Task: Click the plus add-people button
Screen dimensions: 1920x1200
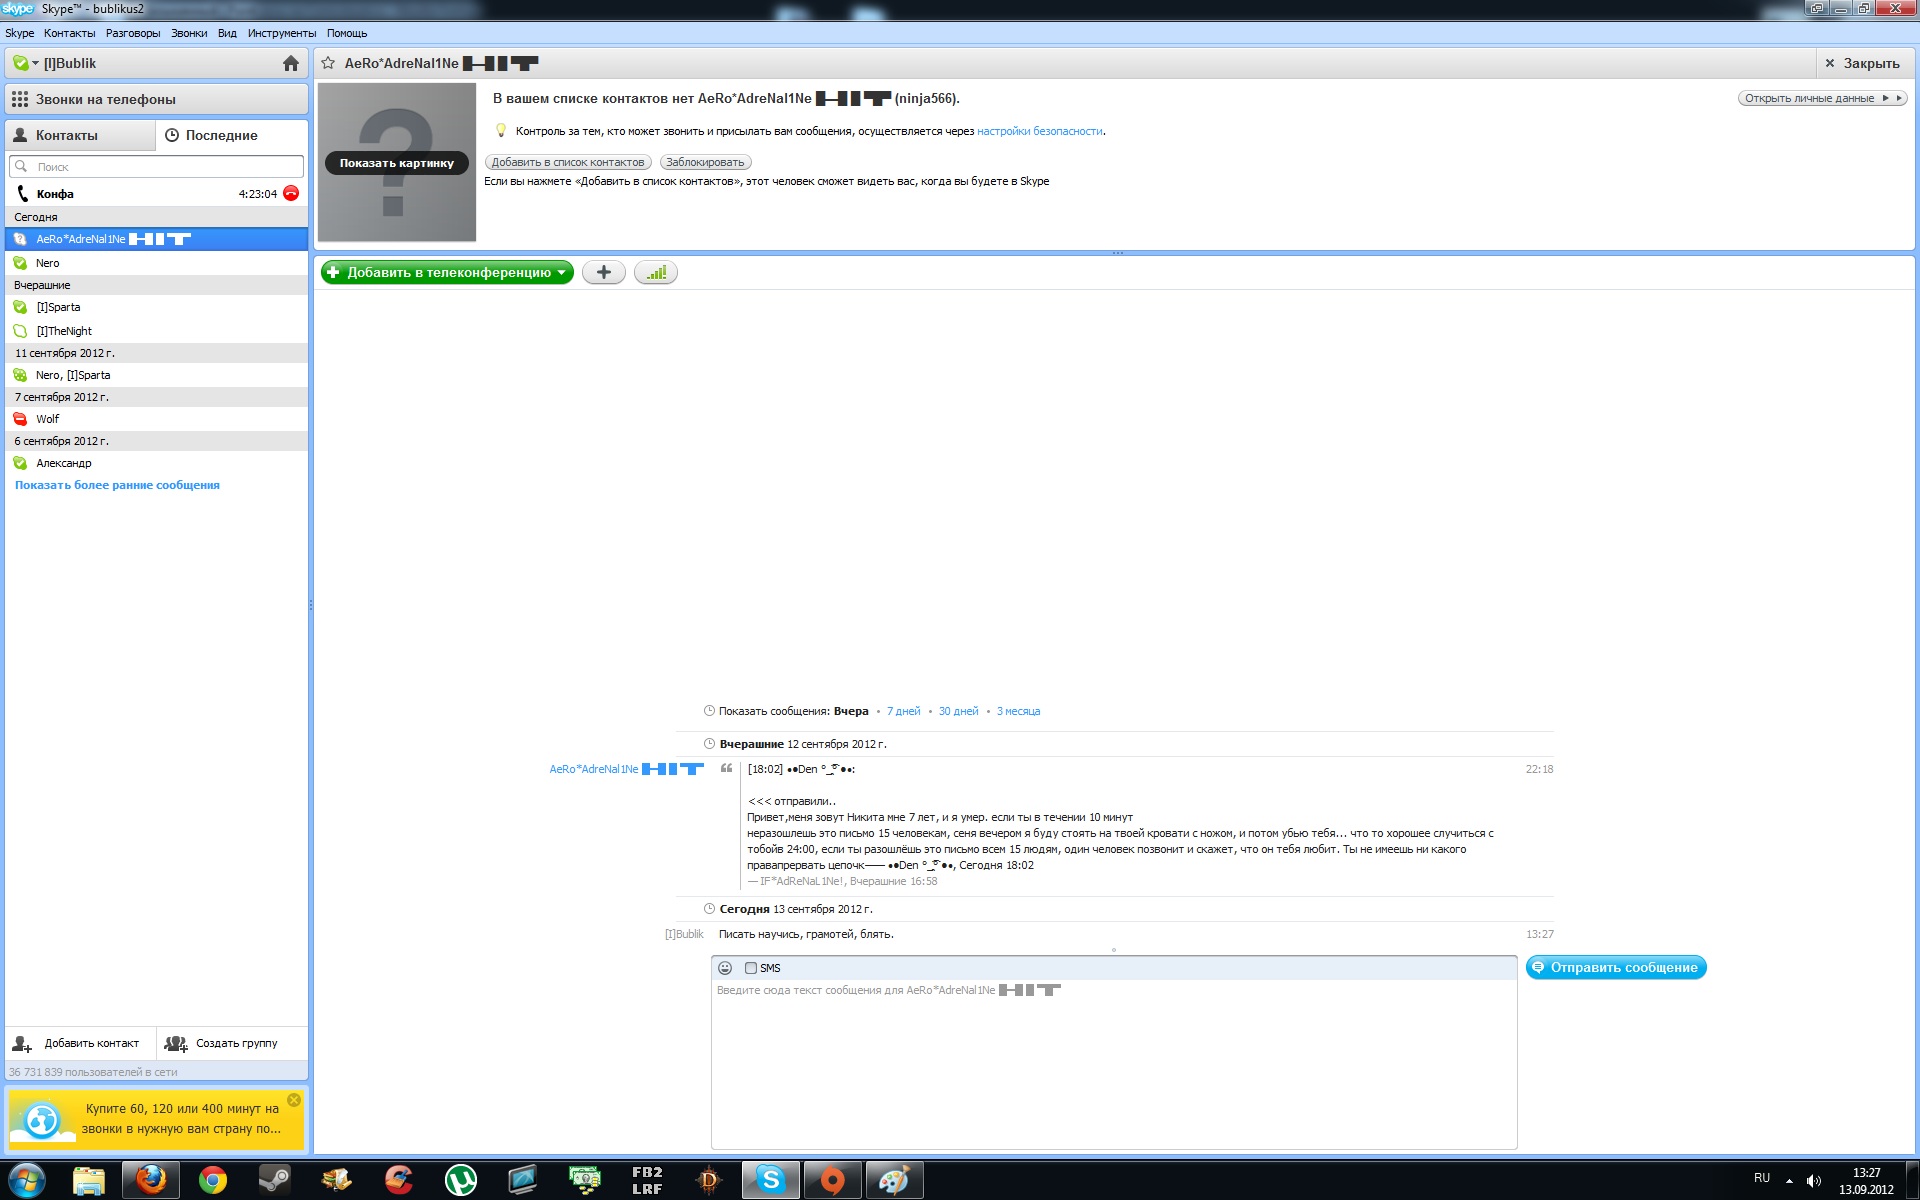Action: click(603, 272)
